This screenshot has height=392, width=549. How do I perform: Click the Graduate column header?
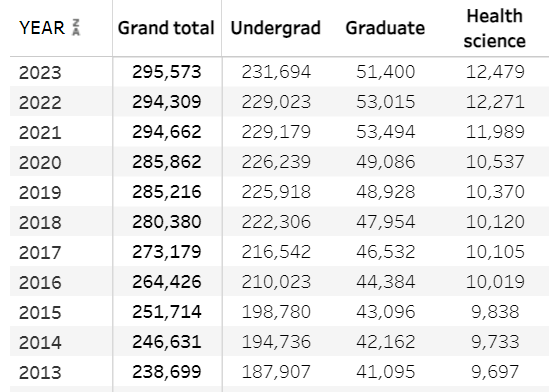pos(385,28)
